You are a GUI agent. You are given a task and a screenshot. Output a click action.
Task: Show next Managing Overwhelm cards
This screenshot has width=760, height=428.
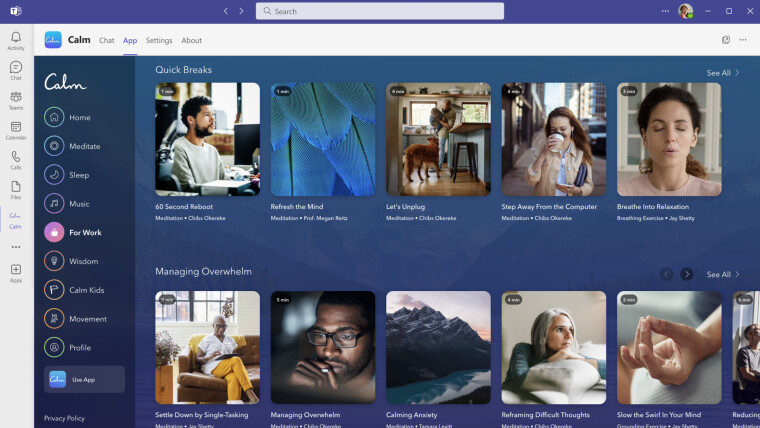tap(687, 274)
